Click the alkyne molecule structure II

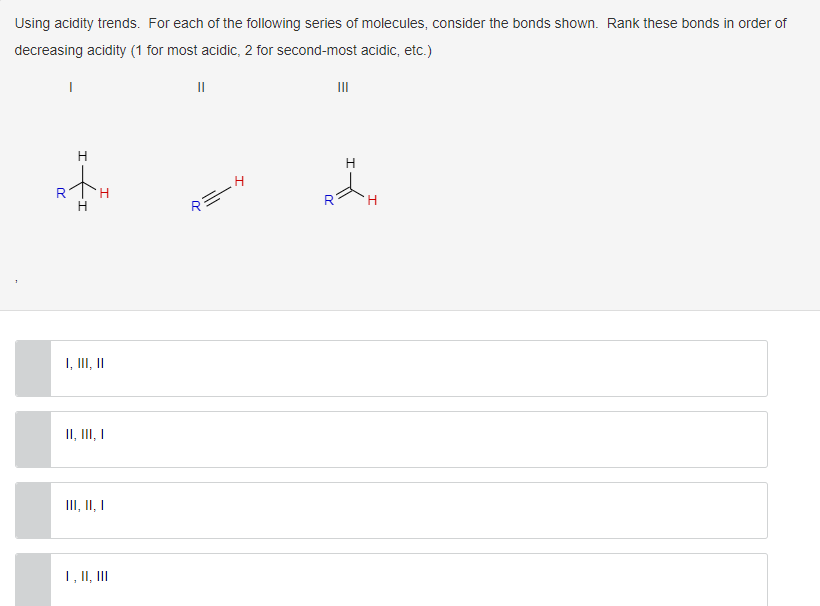(215, 195)
